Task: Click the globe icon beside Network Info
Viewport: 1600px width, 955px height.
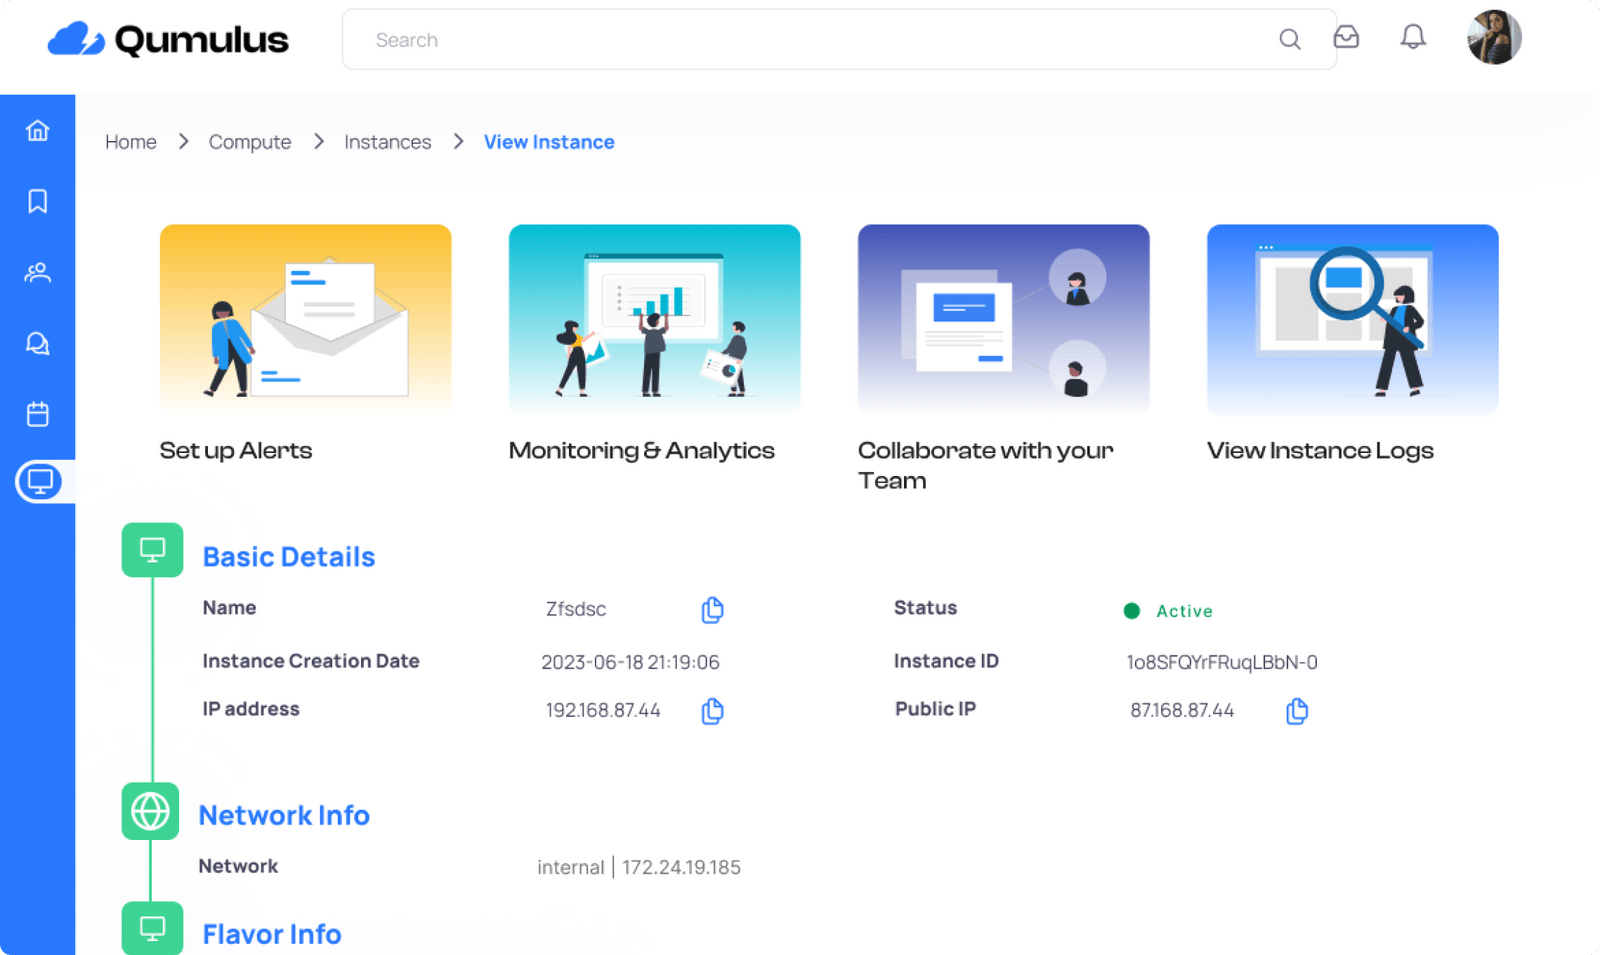Action: point(150,812)
